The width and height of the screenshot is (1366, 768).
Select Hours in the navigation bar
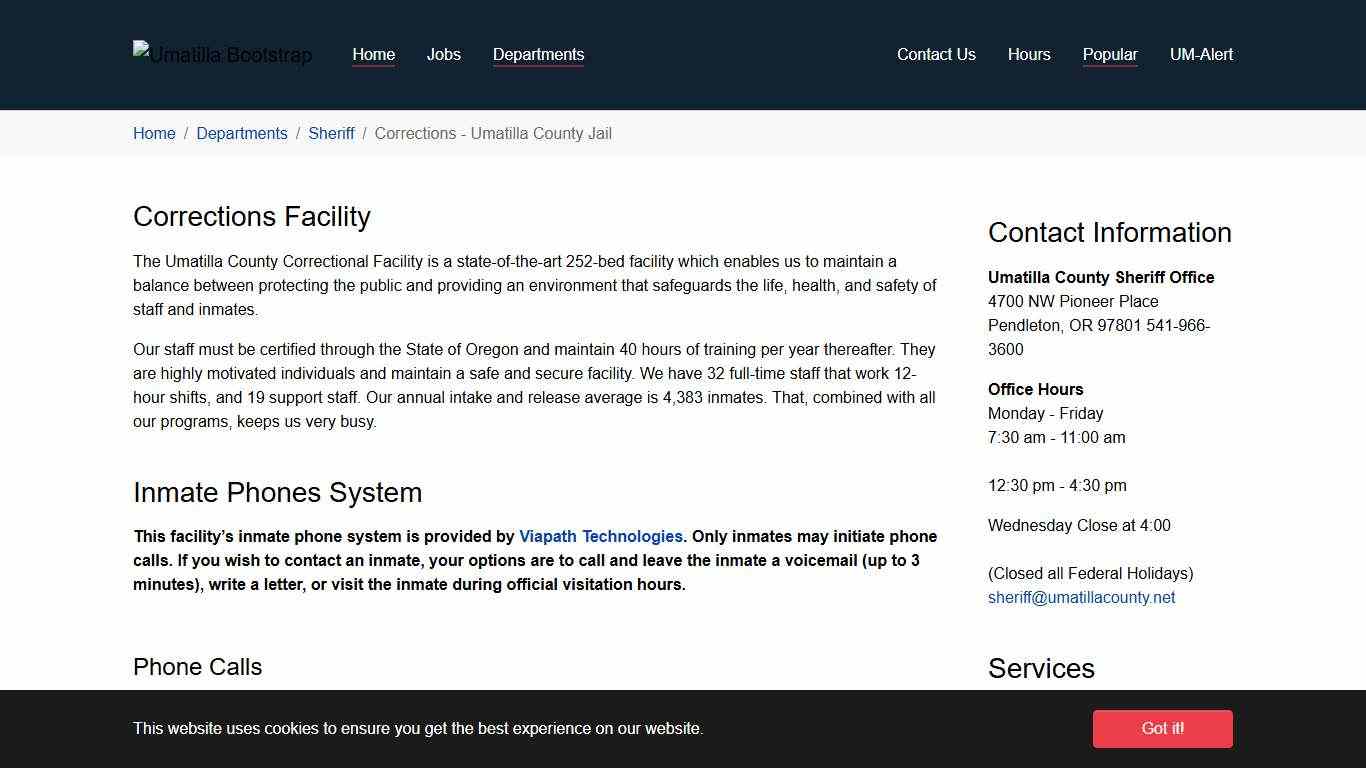[1029, 55]
